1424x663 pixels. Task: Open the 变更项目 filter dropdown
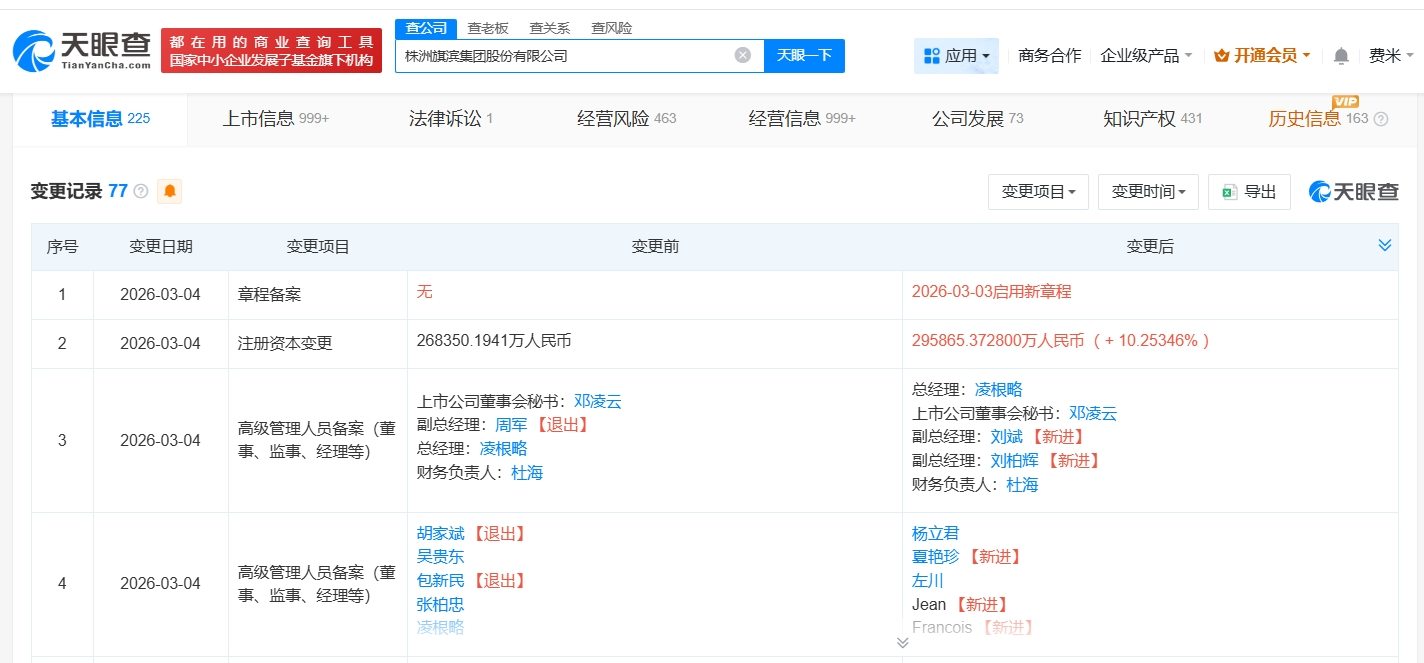click(1038, 192)
